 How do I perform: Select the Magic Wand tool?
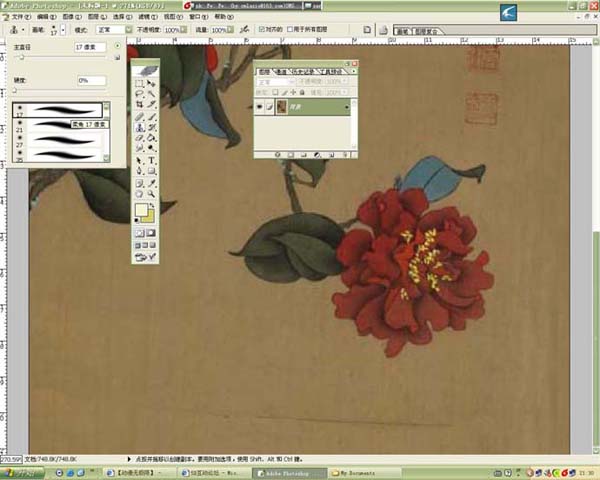click(152, 94)
